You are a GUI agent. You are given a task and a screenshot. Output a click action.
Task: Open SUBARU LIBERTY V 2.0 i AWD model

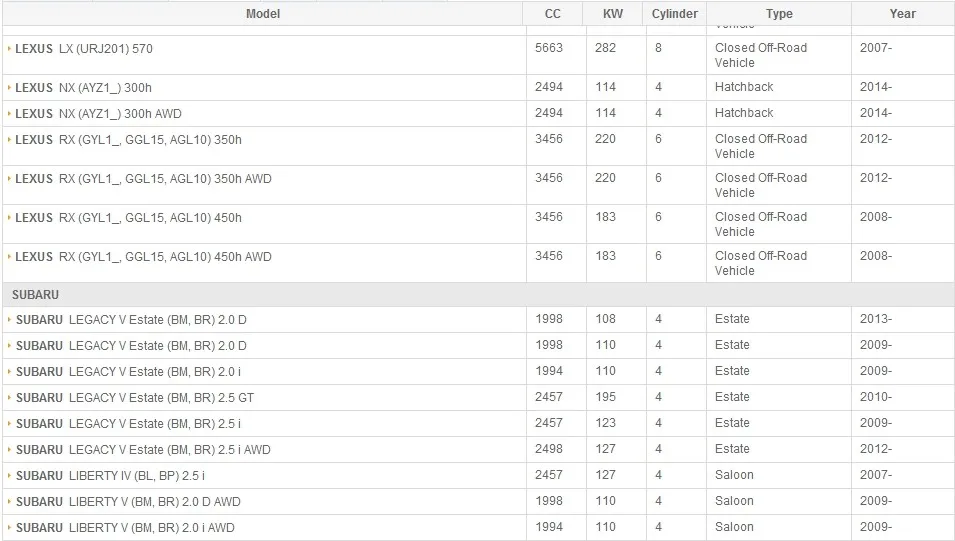pos(125,528)
